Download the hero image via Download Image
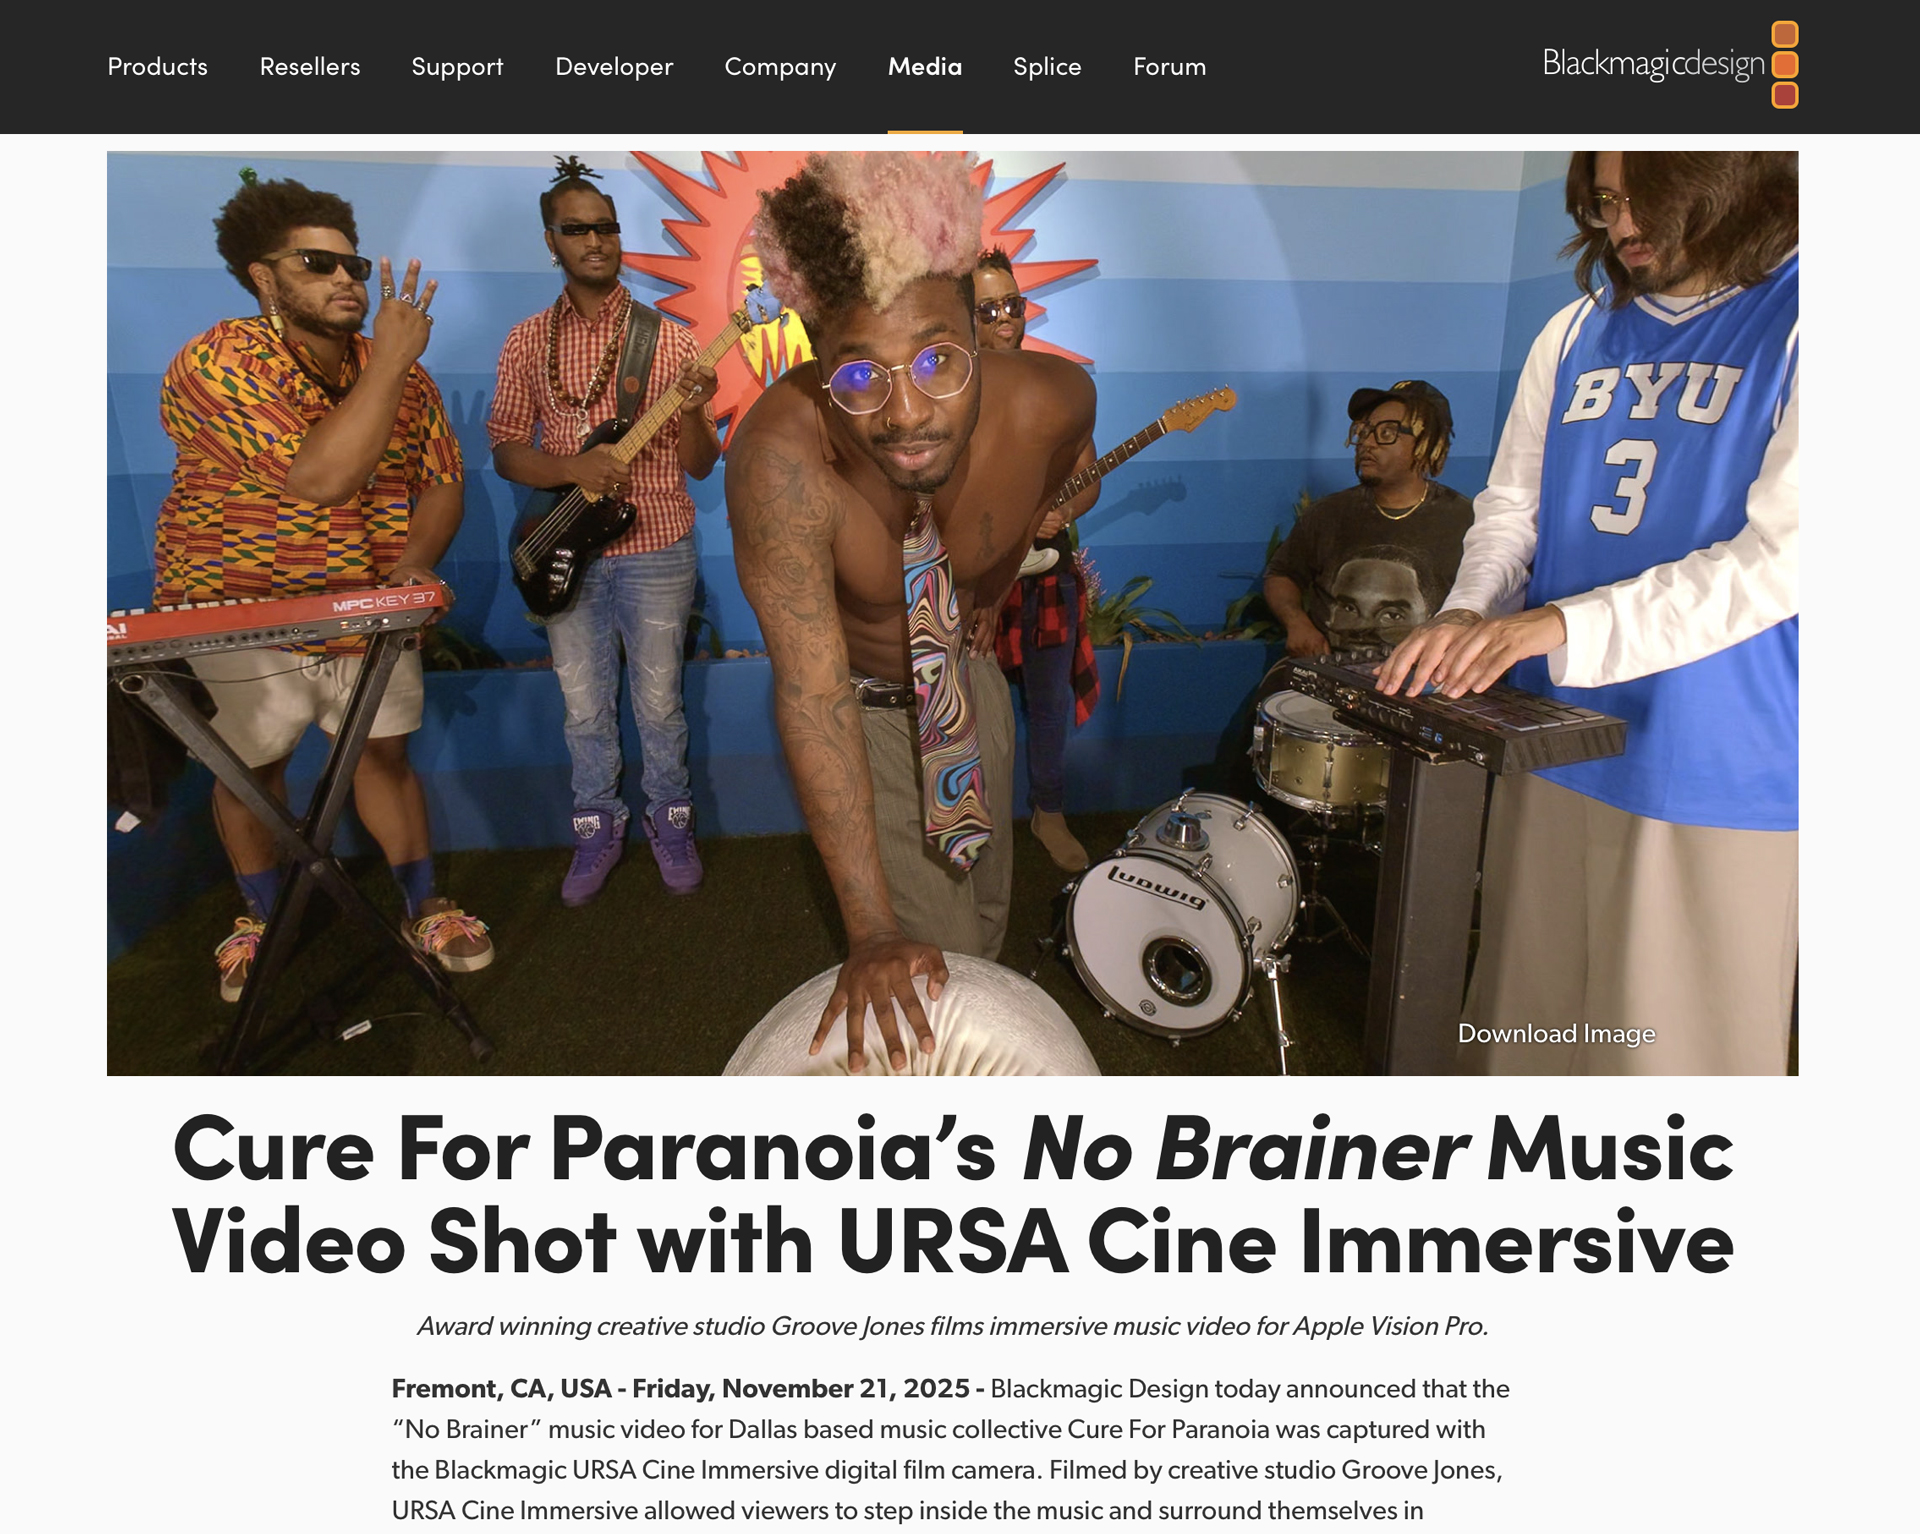Screen dimensions: 1920x1534 [1556, 1033]
